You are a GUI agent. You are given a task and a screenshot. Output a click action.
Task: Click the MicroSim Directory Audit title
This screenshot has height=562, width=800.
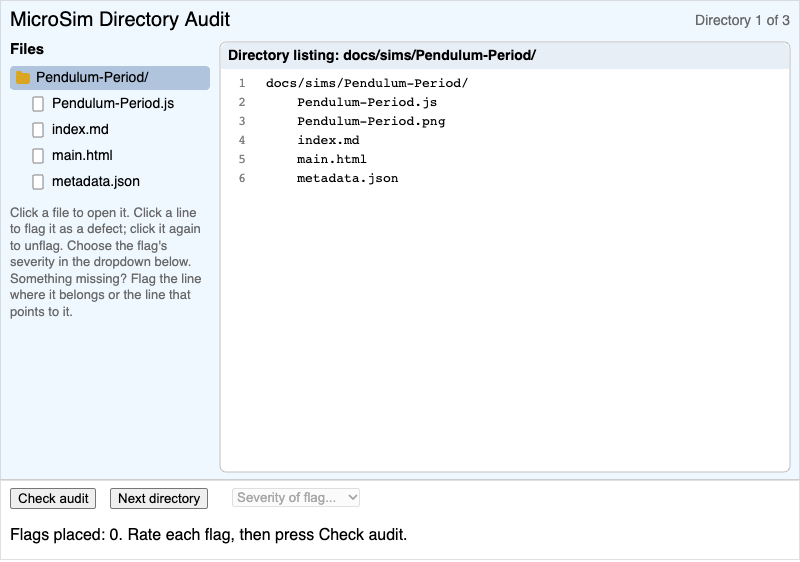(x=120, y=19)
